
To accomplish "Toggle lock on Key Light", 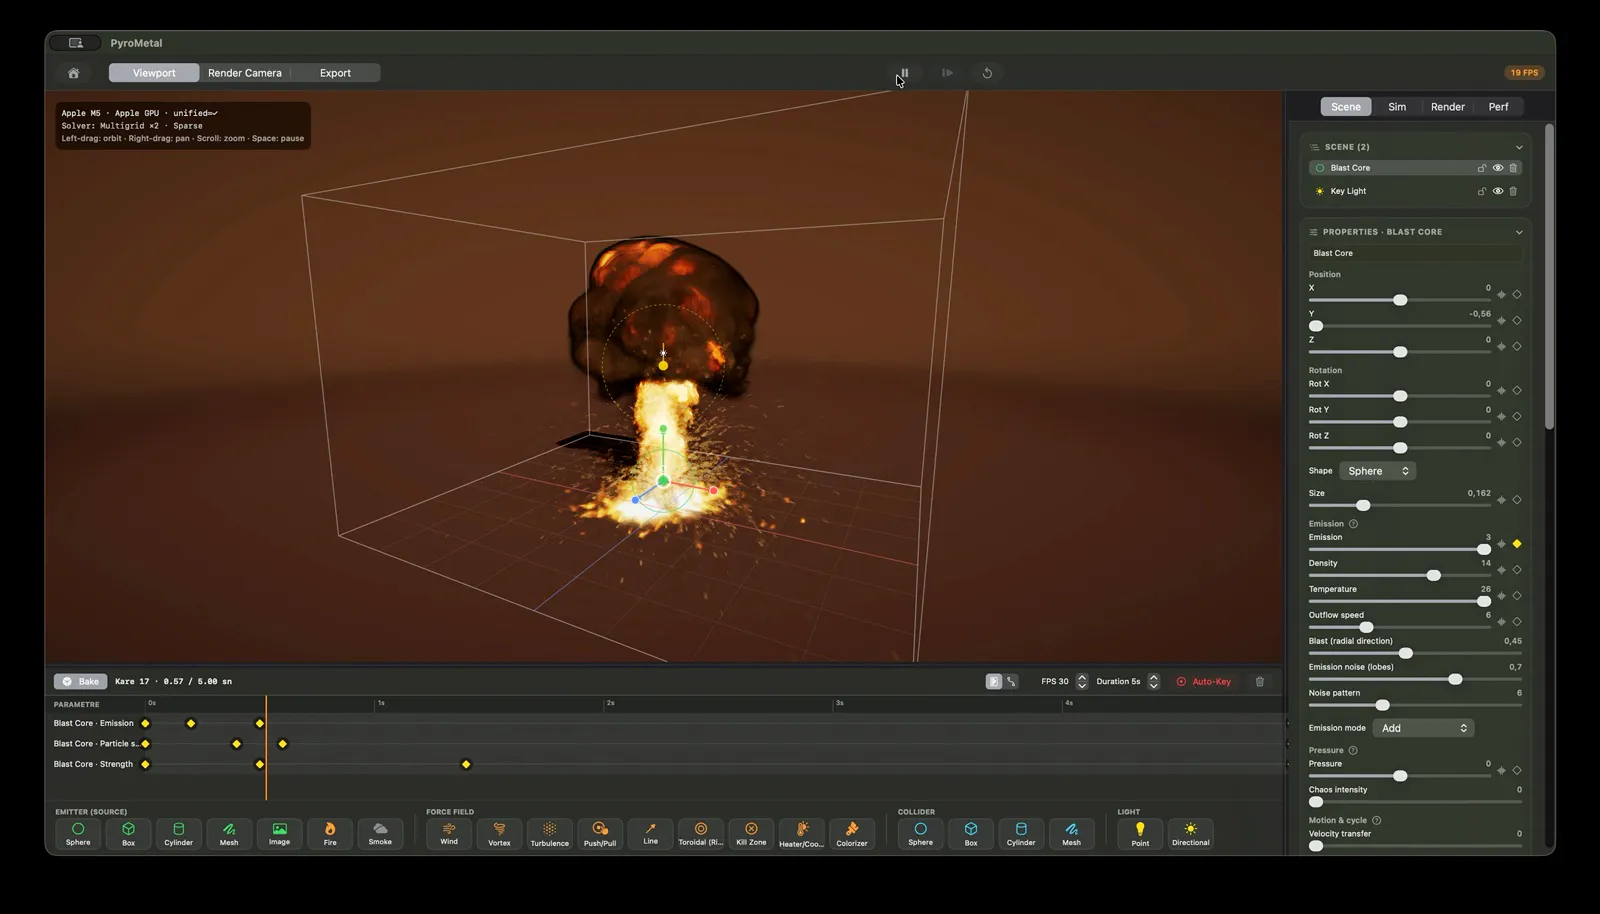I will [1482, 191].
